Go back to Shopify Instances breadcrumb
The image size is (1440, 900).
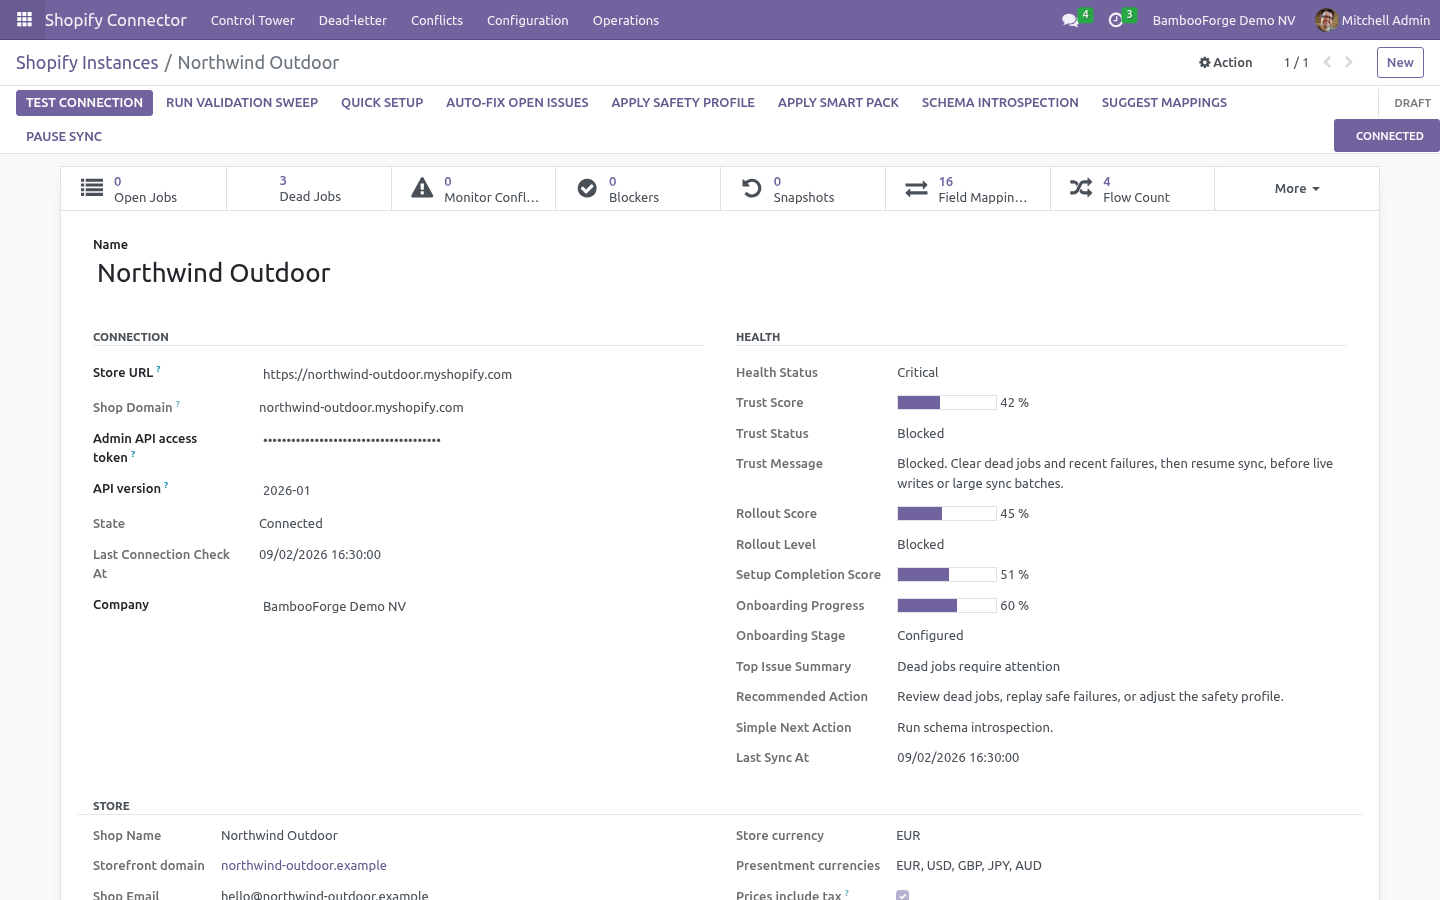87,62
